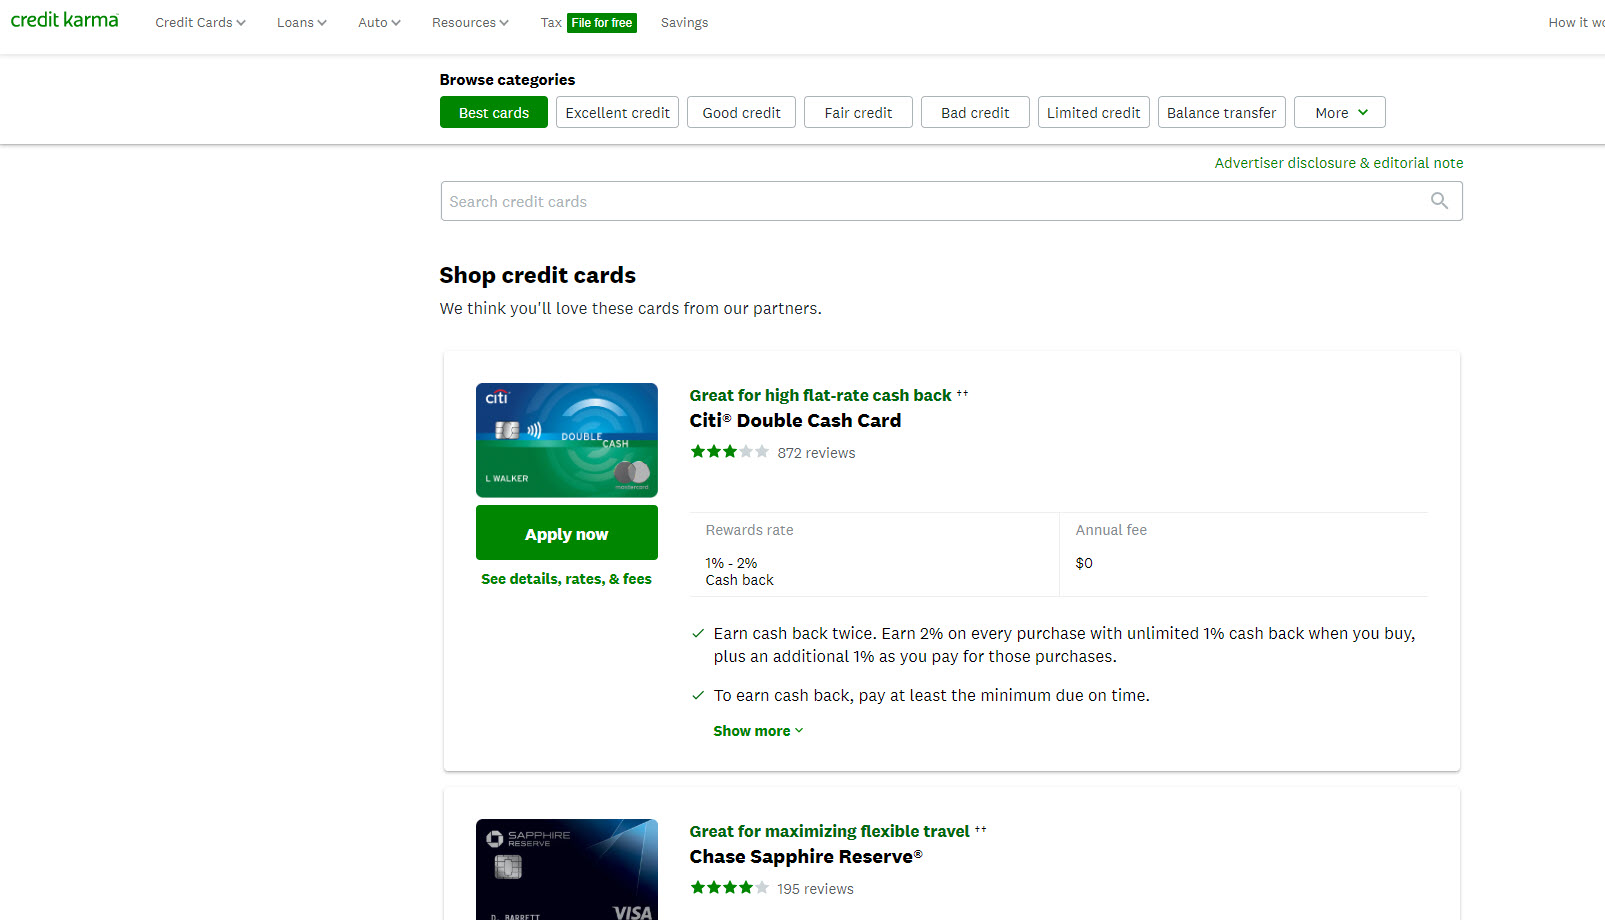Click the search magnifier icon
Viewport: 1605px width, 920px height.
1439,201
